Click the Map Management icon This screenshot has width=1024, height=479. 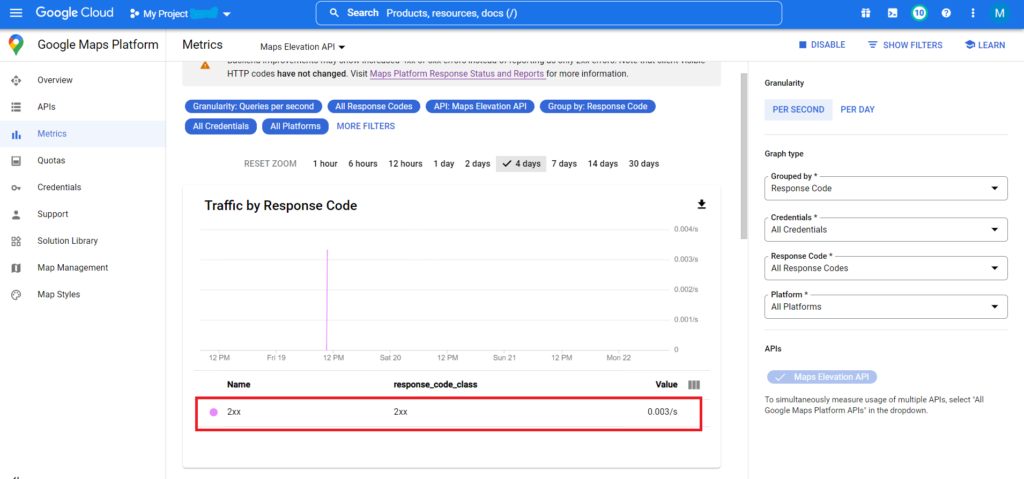click(x=16, y=268)
